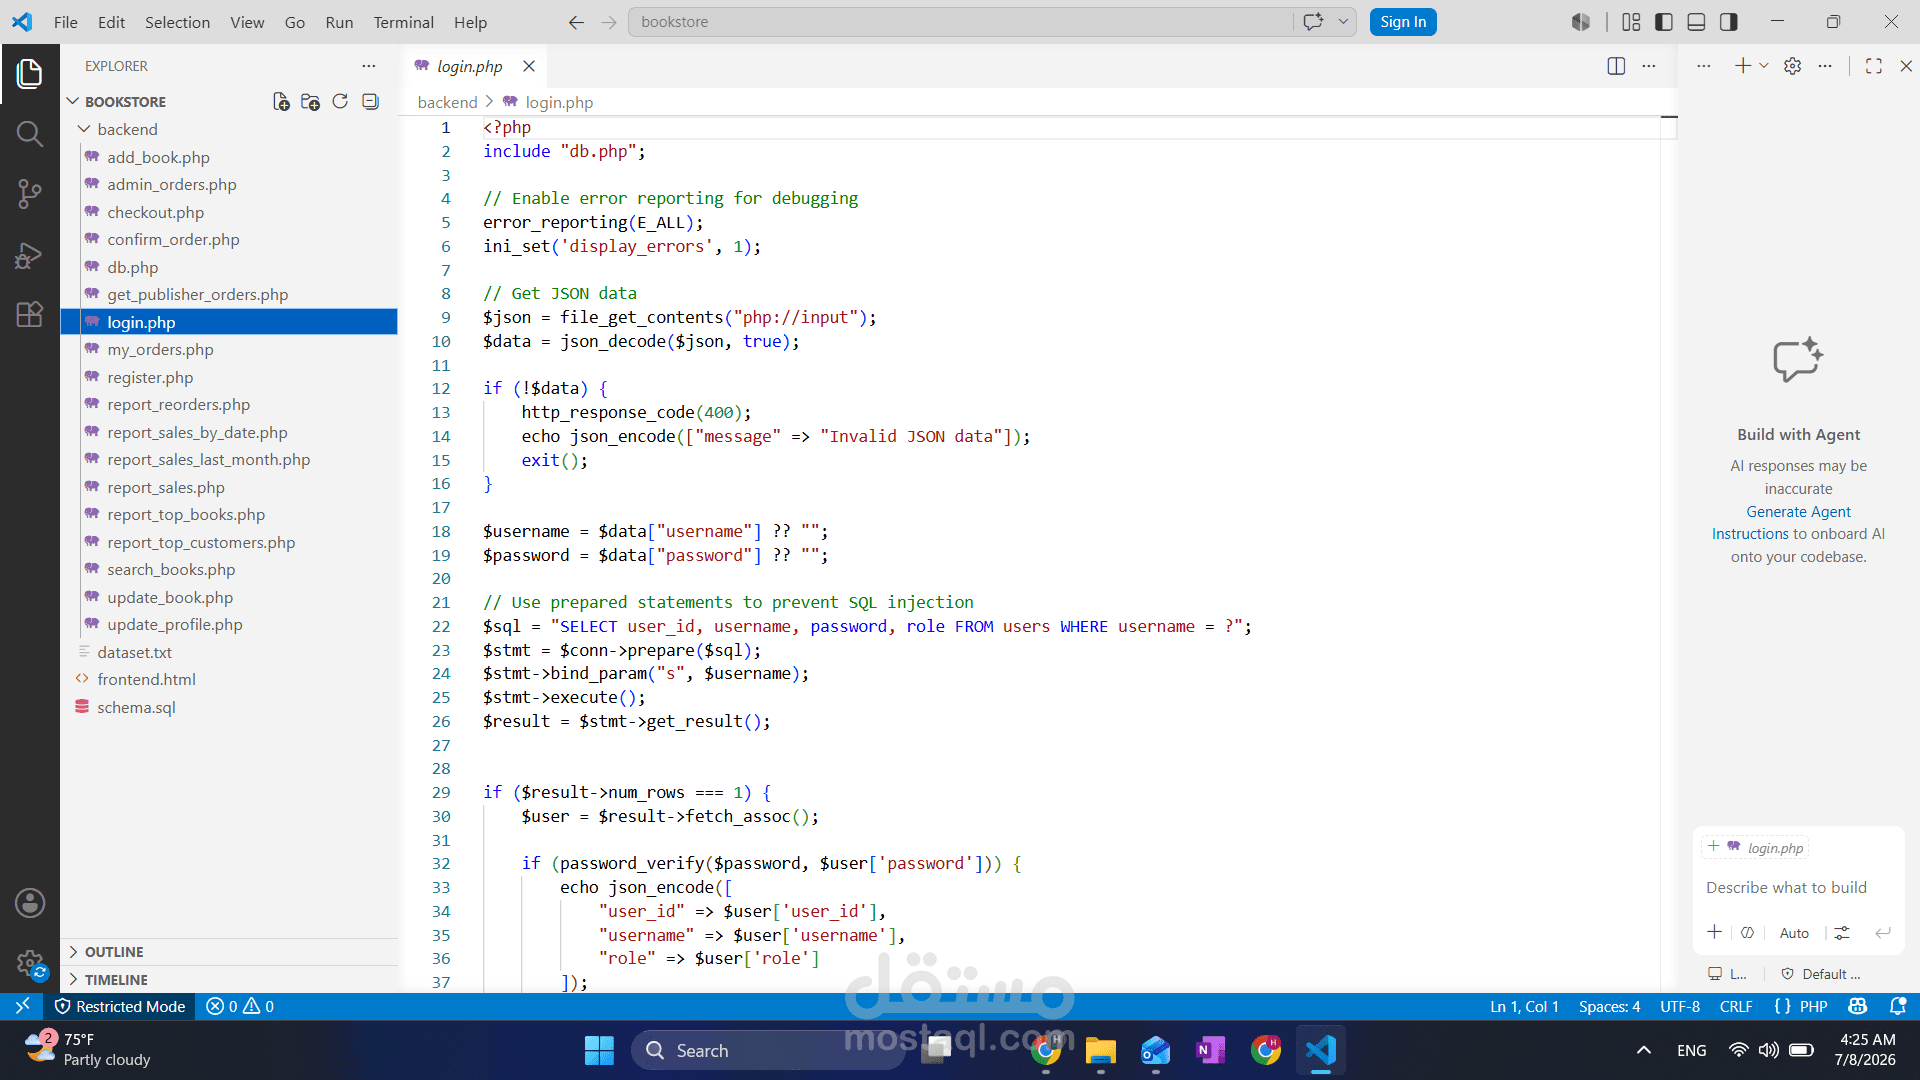This screenshot has height=1080, width=1920.
Task: Click the Describe what to build input
Action: [1786, 888]
